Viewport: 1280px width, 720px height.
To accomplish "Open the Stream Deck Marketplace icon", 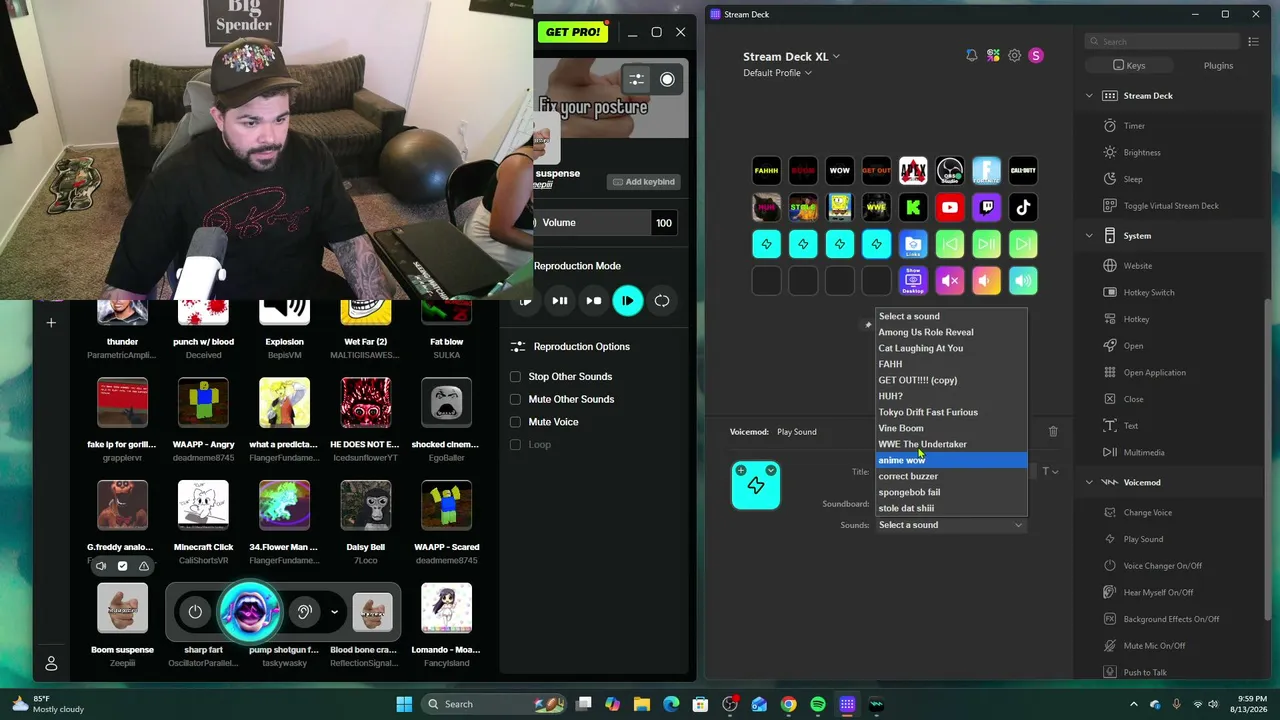I will click(993, 56).
